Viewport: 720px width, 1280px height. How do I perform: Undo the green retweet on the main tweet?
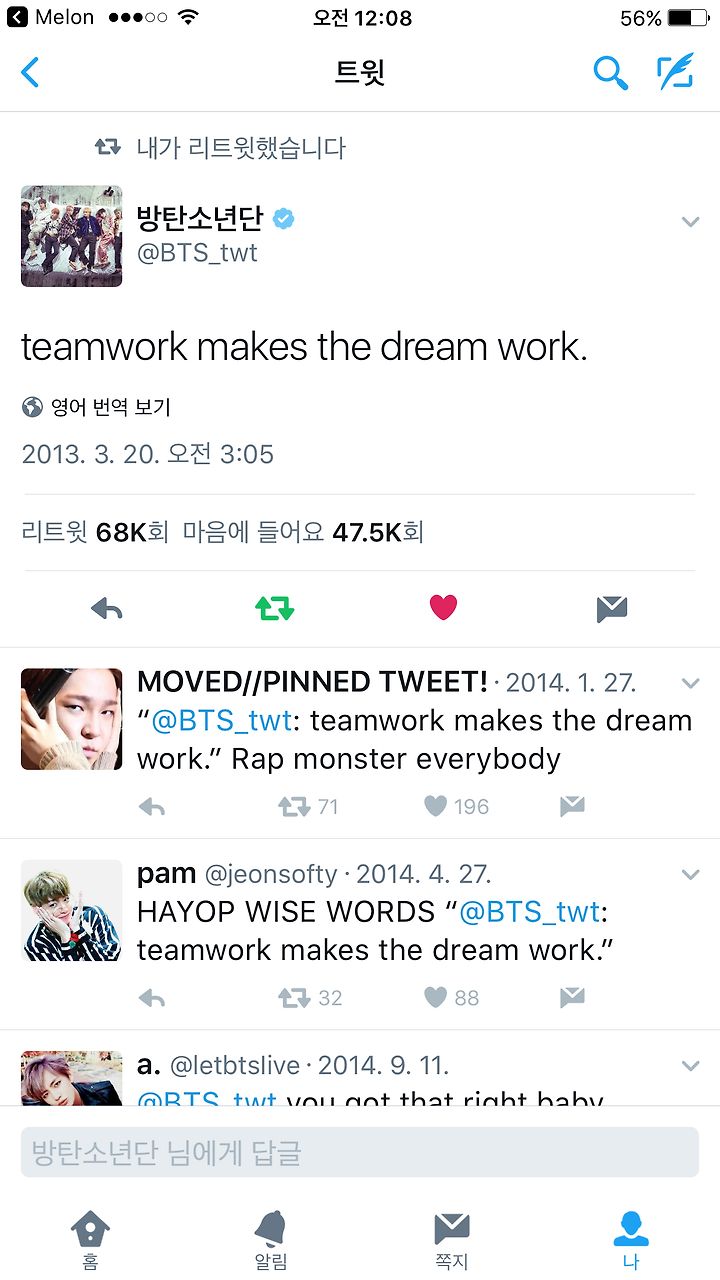pos(274,608)
